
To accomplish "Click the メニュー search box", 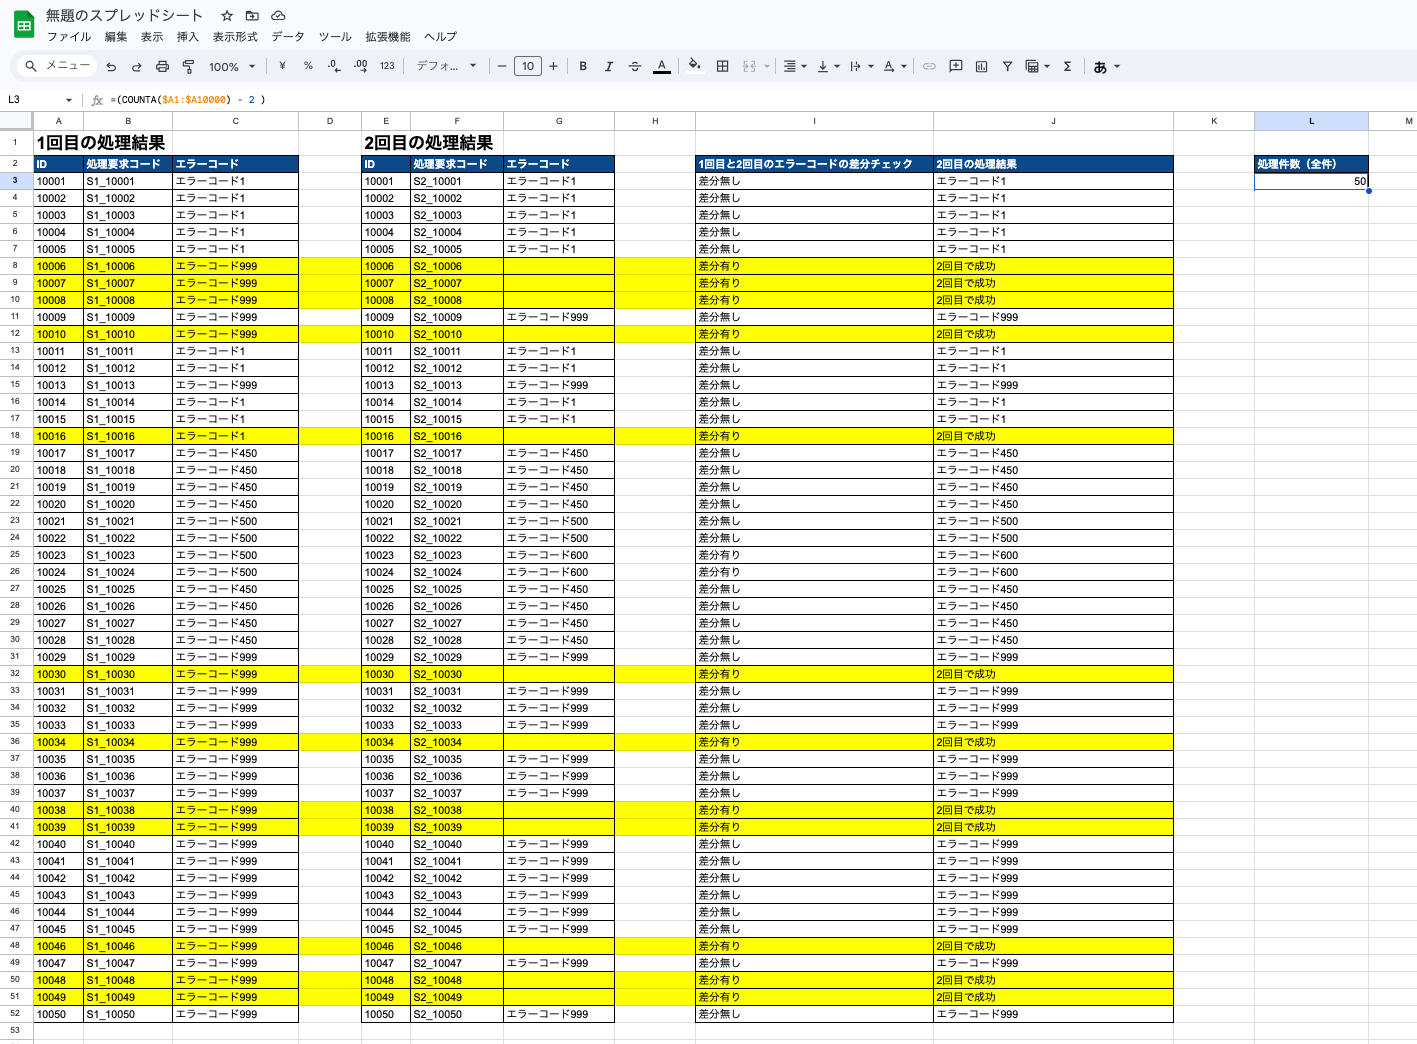I will pos(59,66).
